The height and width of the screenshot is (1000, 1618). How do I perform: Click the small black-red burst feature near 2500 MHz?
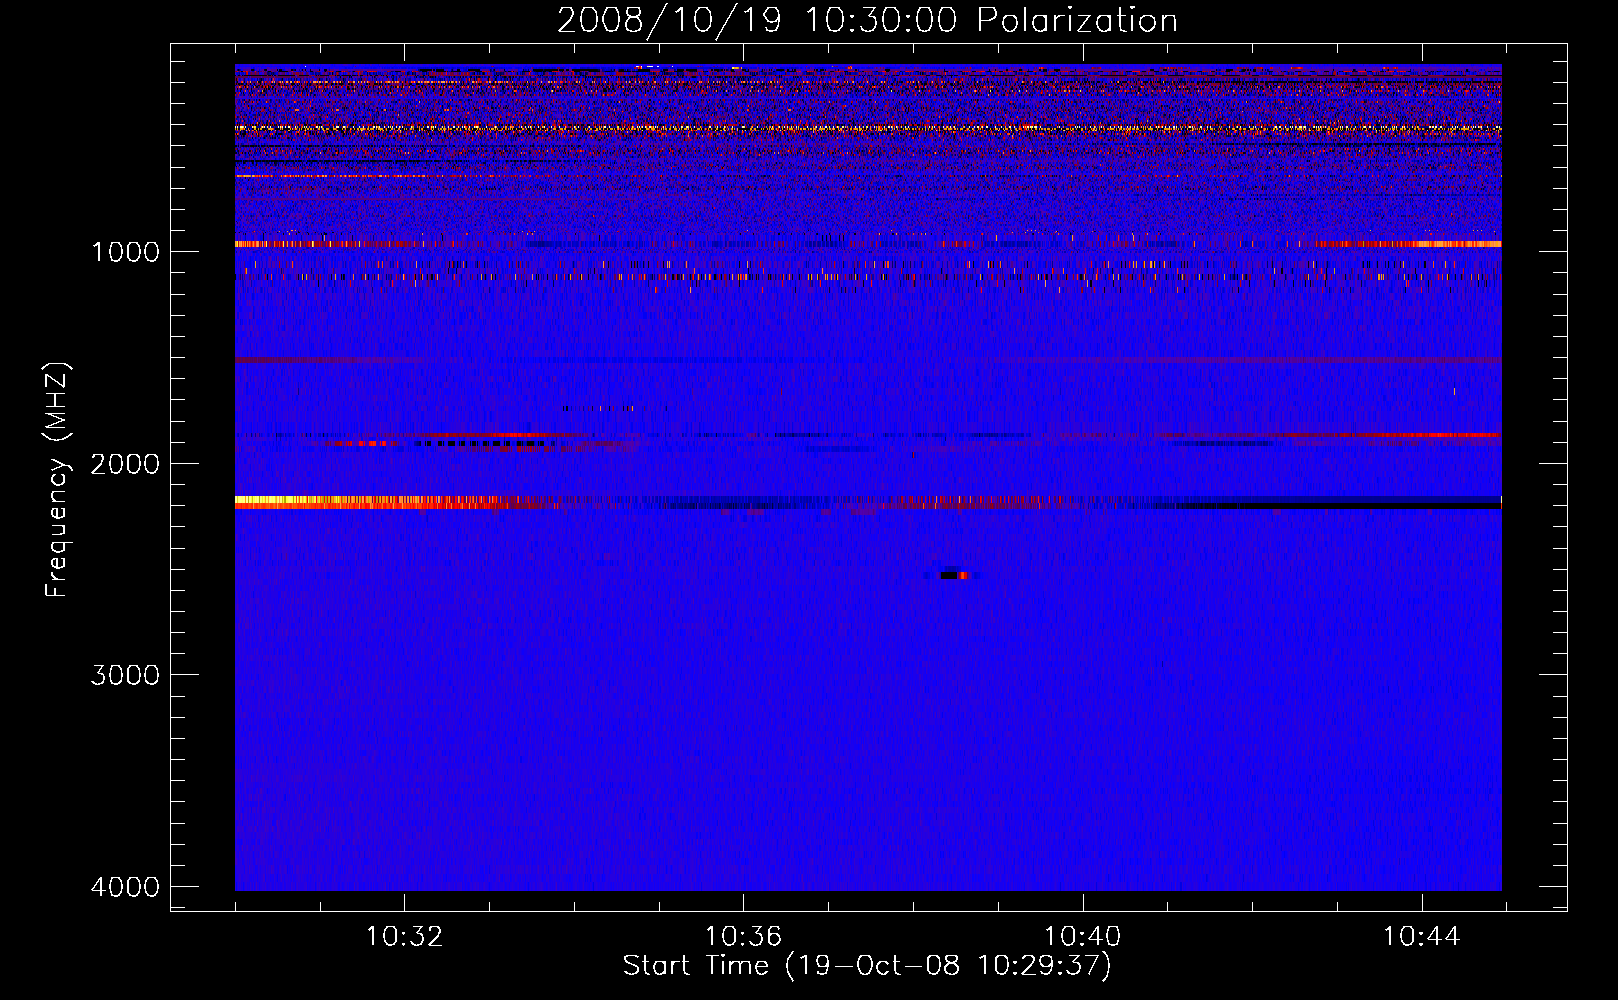click(955, 575)
